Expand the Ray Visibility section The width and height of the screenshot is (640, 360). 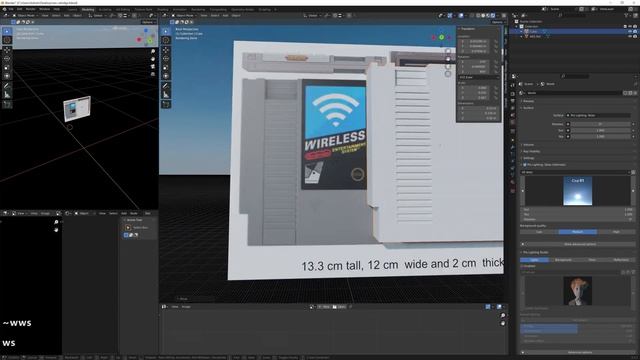point(531,151)
